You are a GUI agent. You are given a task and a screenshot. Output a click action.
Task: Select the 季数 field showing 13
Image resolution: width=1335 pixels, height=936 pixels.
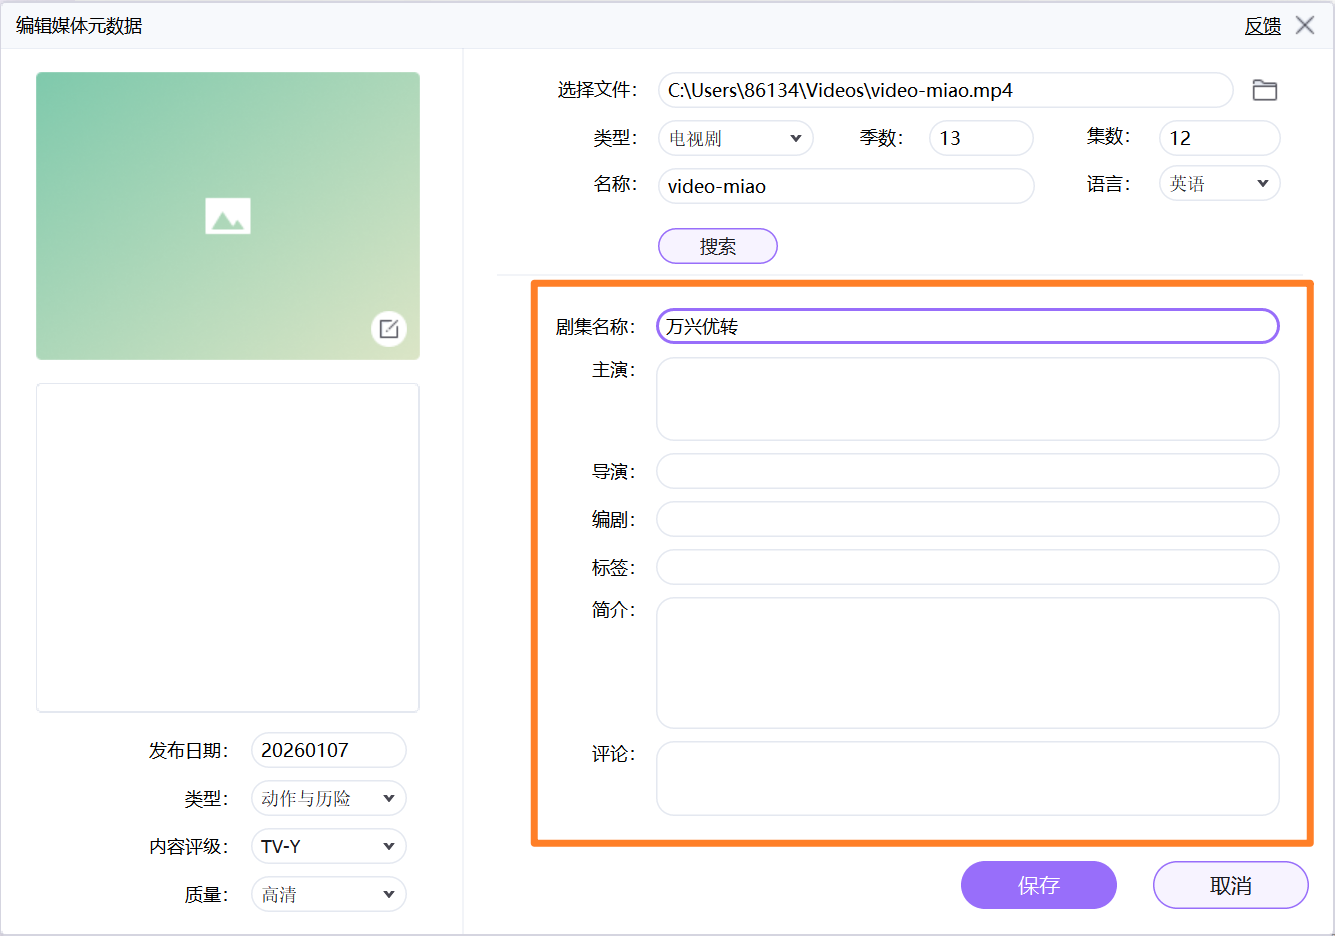tap(980, 138)
